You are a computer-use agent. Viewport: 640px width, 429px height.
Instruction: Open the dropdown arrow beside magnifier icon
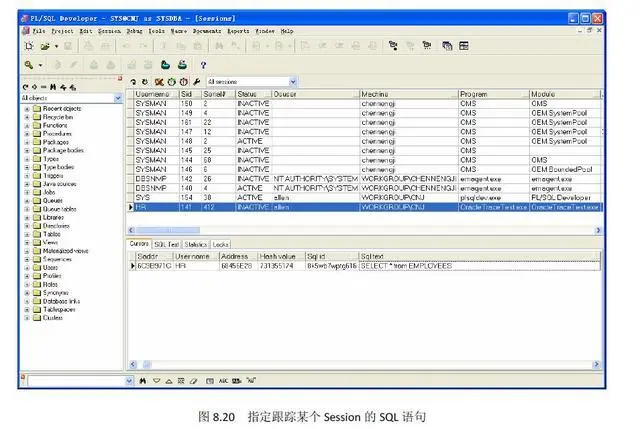click(40, 65)
